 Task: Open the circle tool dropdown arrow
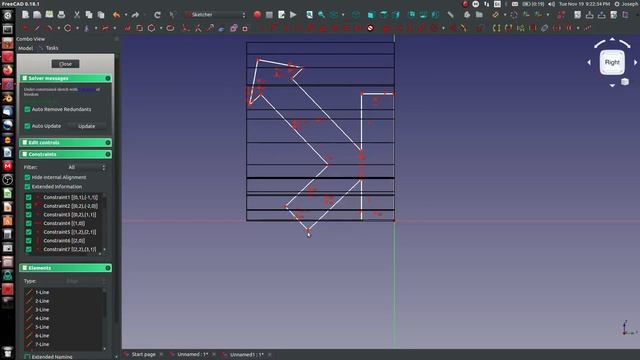click(x=77, y=29)
